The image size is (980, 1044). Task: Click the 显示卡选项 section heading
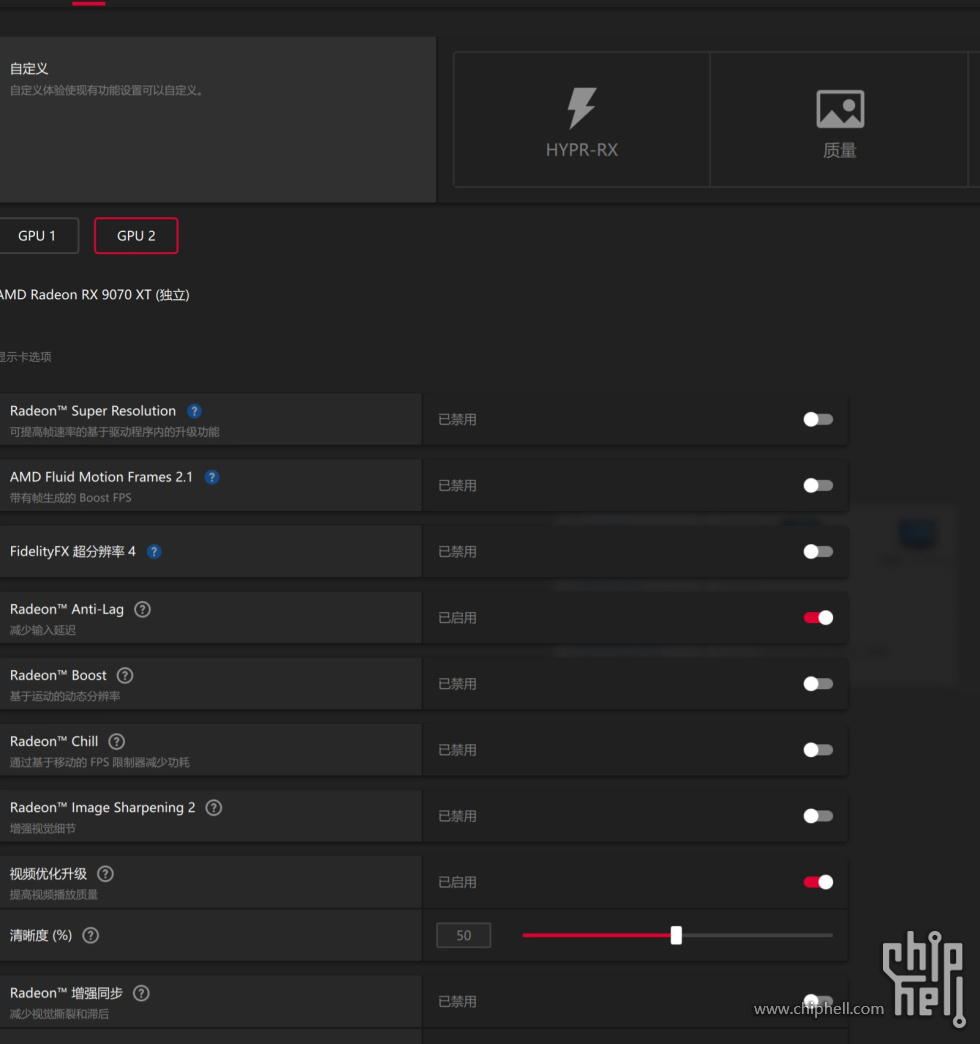tap(25, 357)
